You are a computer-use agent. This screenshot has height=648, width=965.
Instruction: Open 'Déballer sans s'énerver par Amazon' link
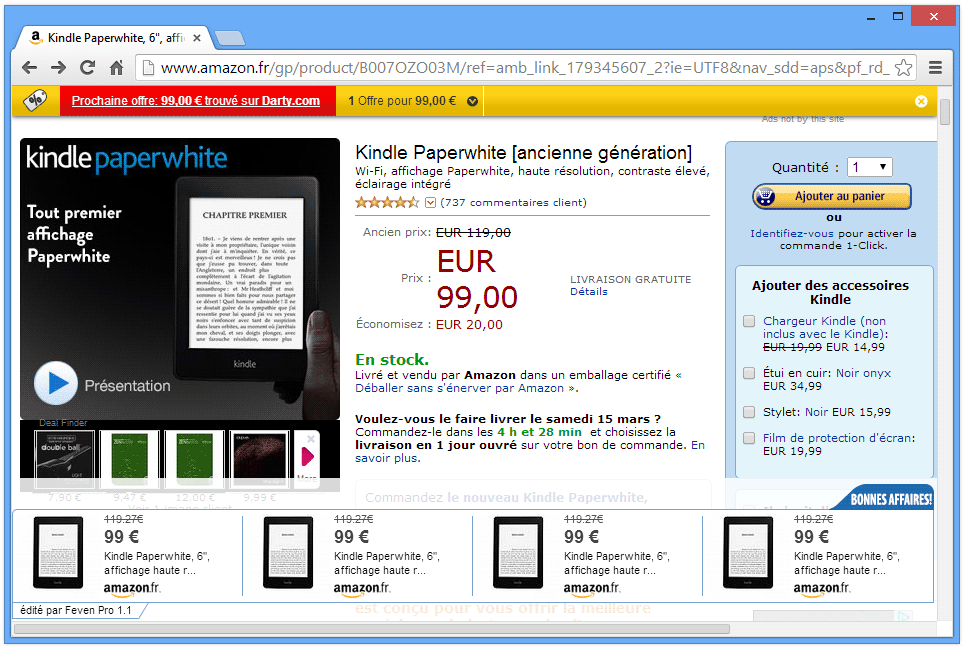(x=460, y=388)
